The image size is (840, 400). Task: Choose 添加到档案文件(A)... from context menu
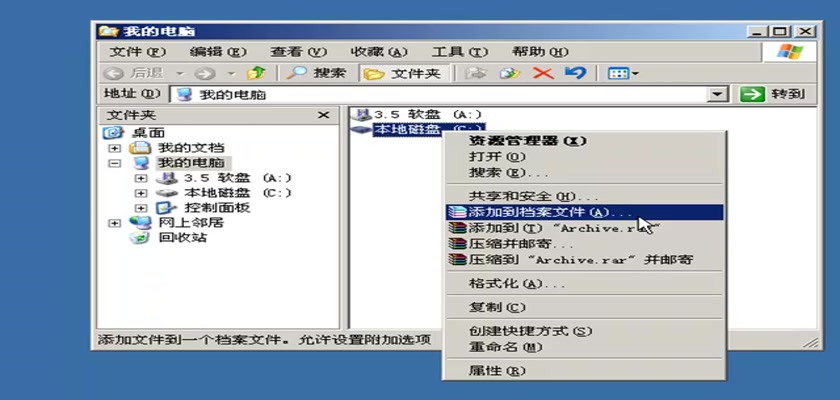coord(584,213)
